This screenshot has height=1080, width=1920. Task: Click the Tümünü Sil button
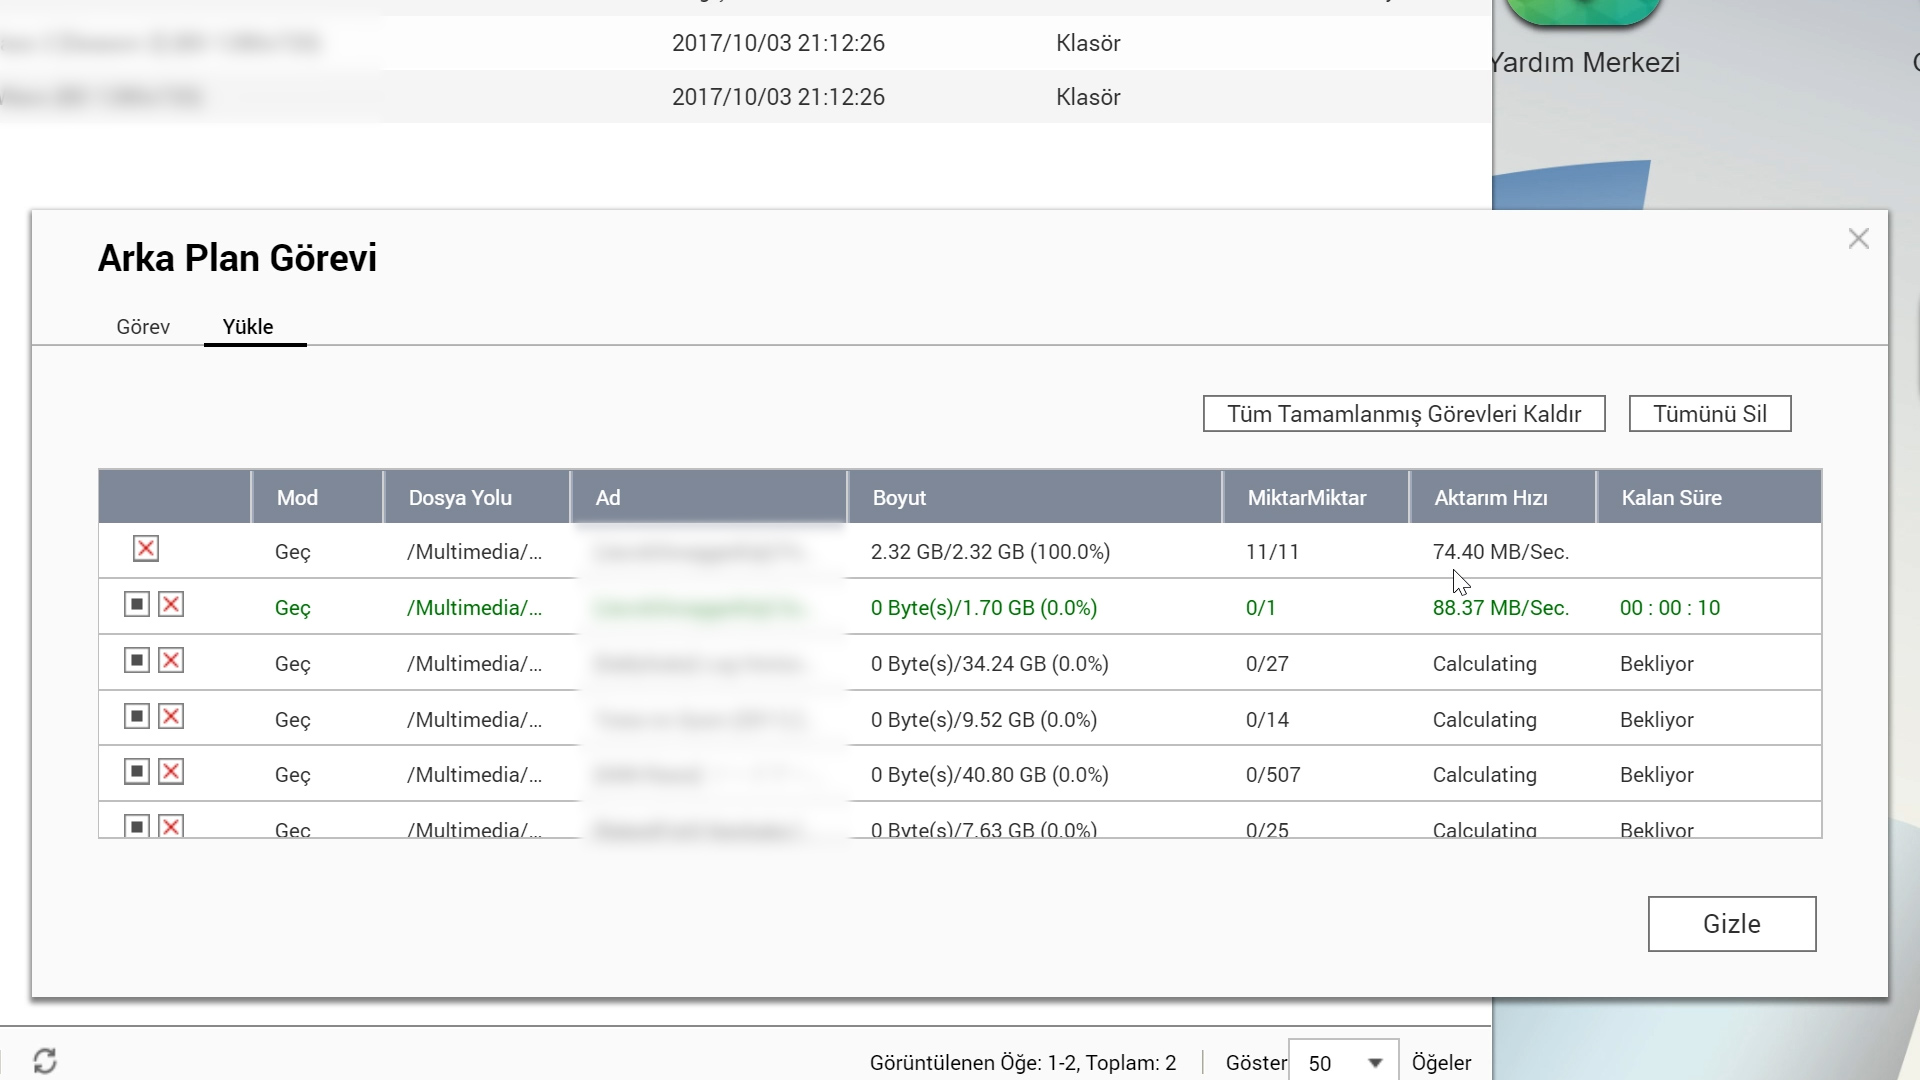coord(1710,414)
